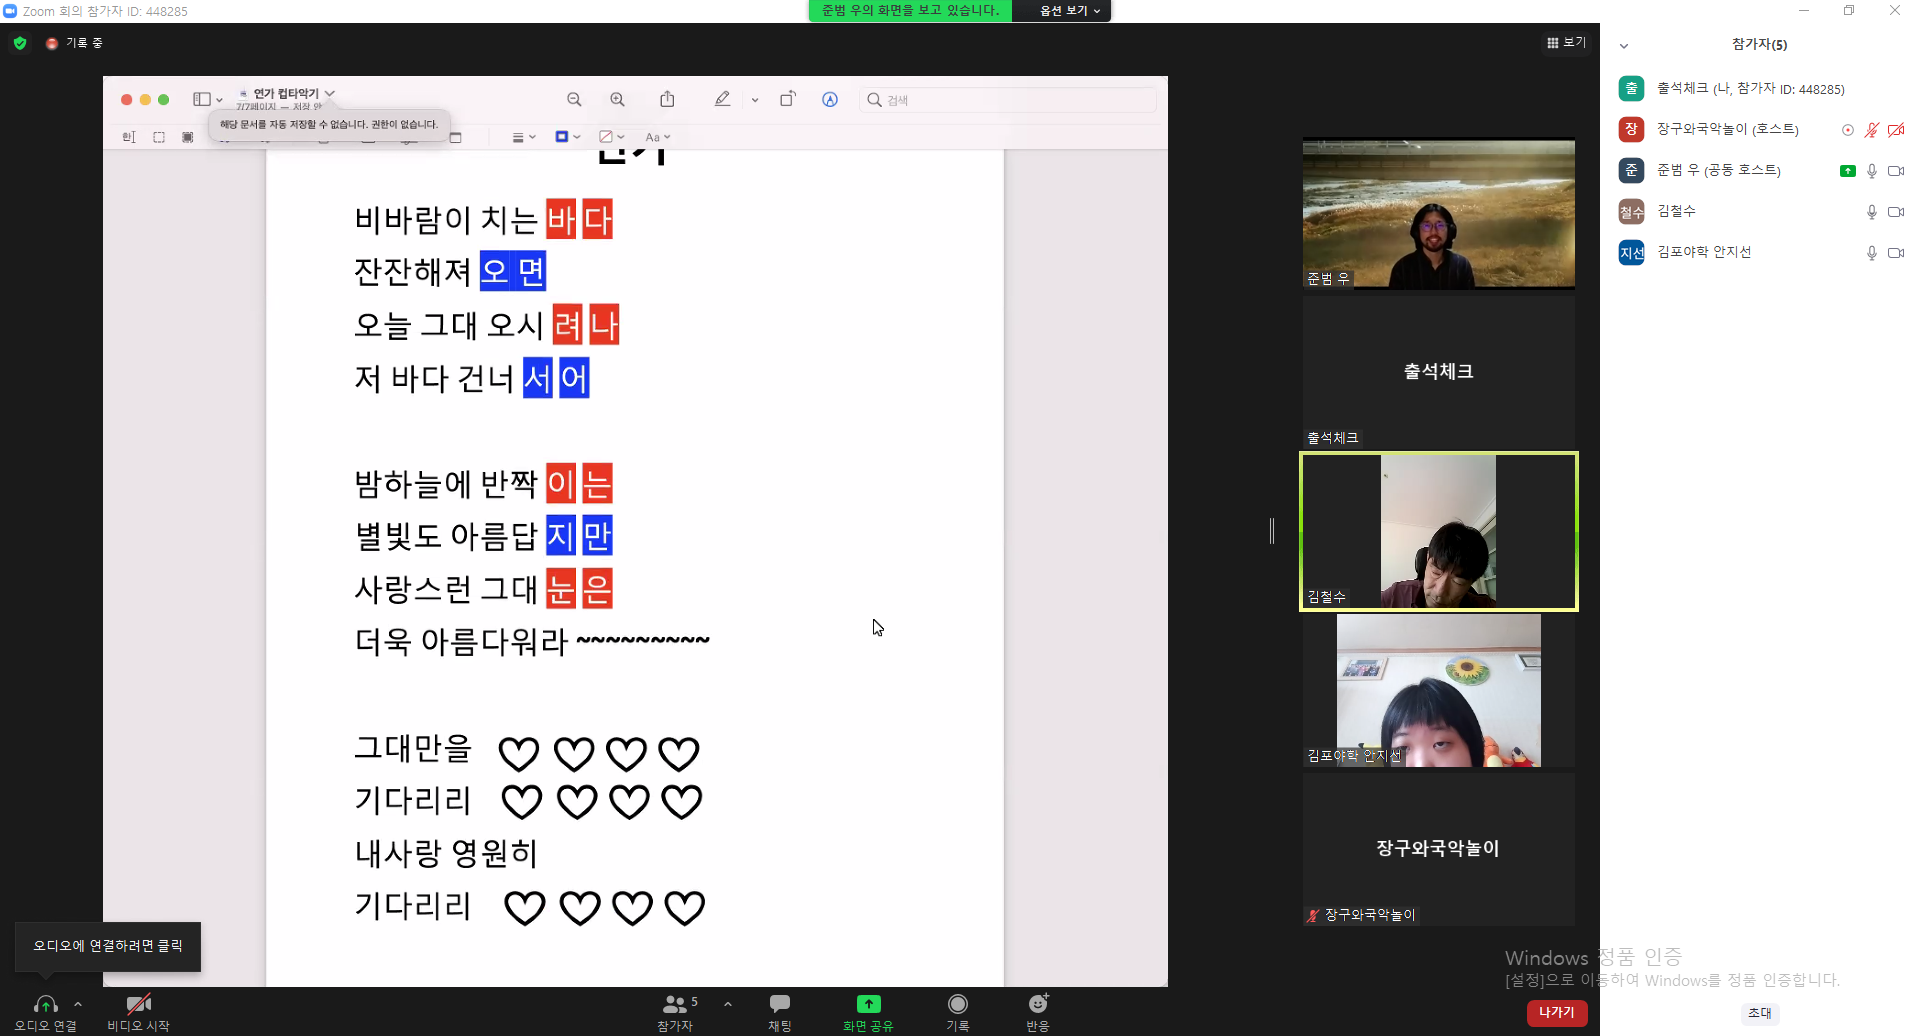Open the 보기 view layout button
Screen dimensions: 1920x1036
pos(1566,43)
